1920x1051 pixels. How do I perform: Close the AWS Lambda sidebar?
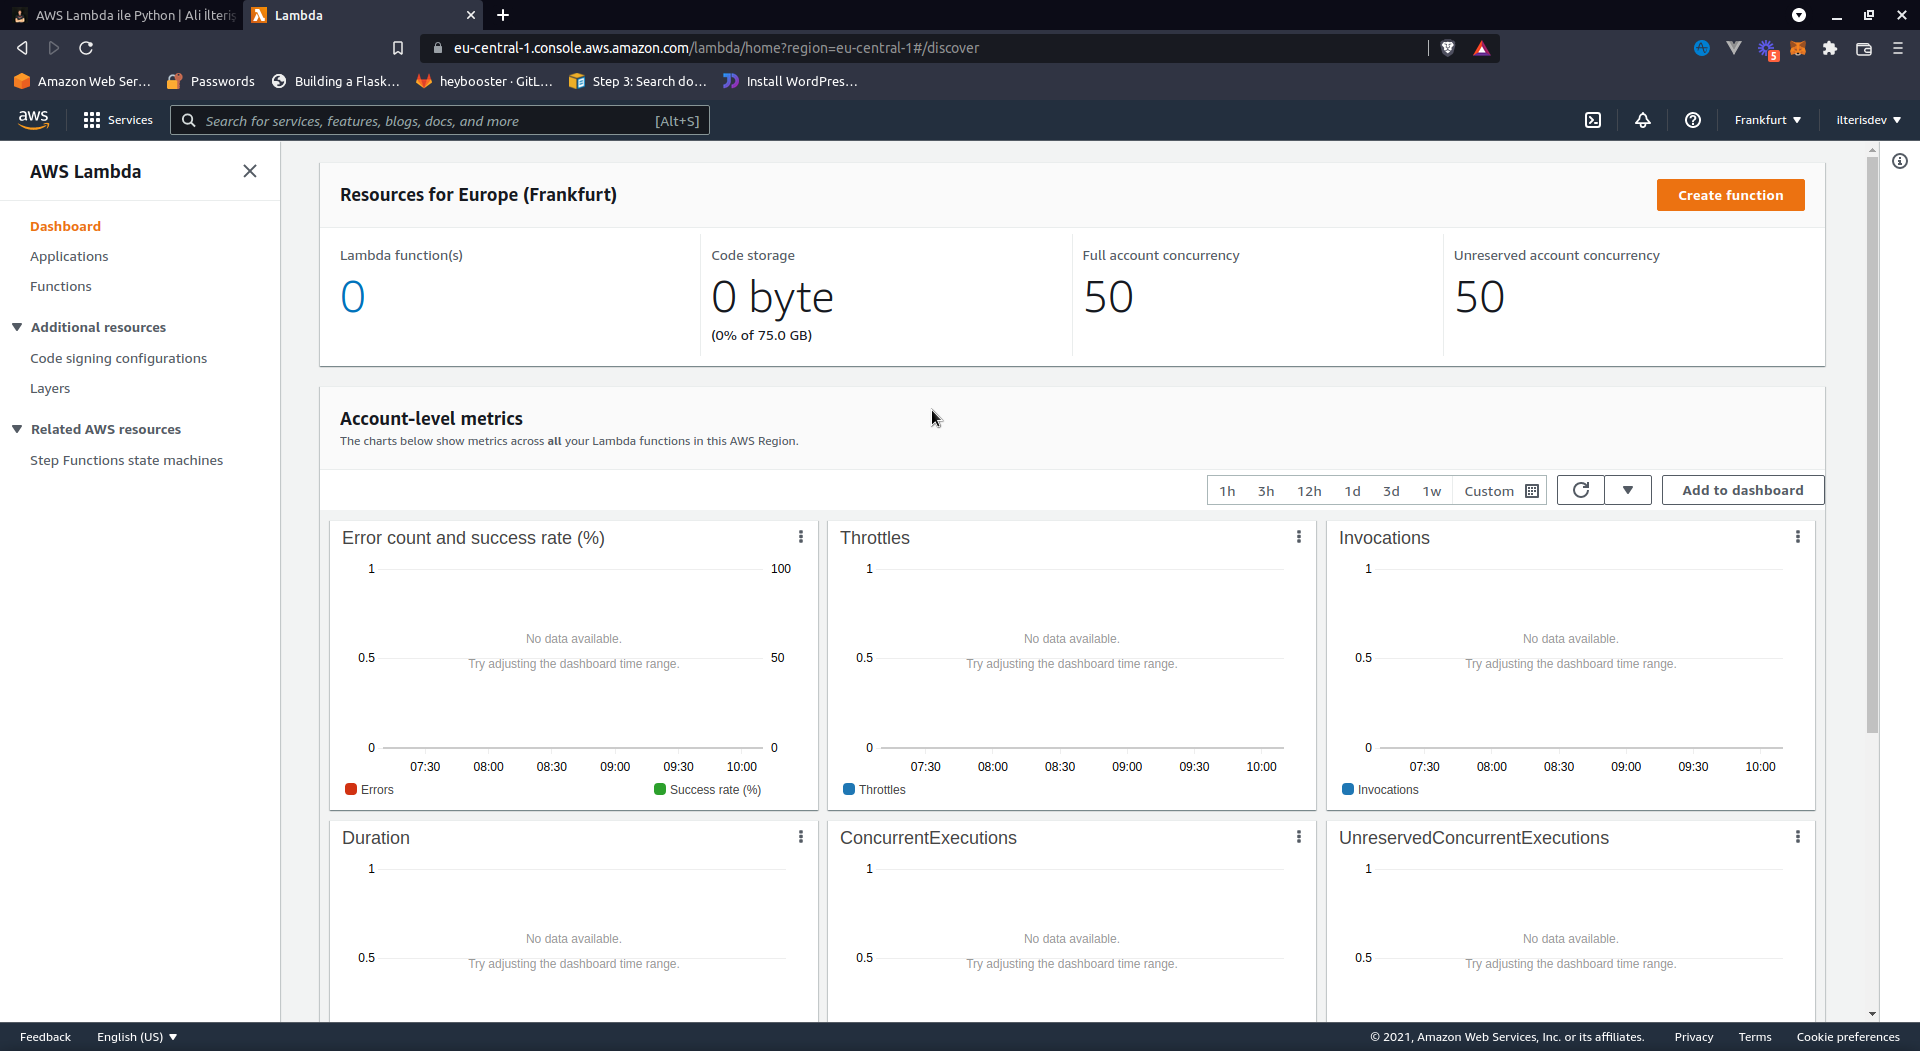tap(250, 171)
